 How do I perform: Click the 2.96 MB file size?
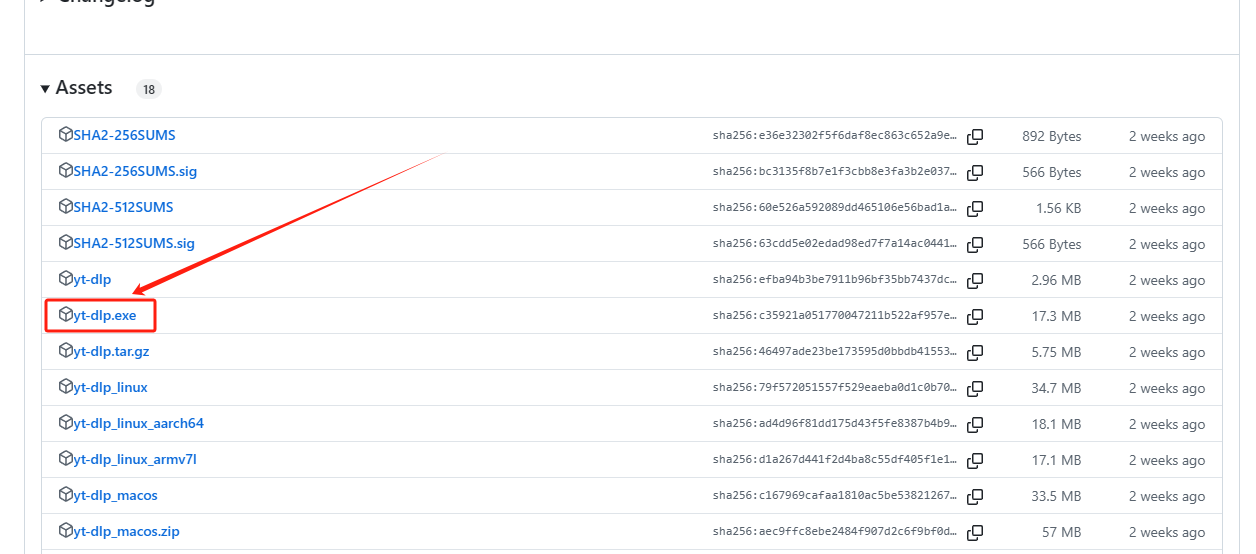point(1057,280)
